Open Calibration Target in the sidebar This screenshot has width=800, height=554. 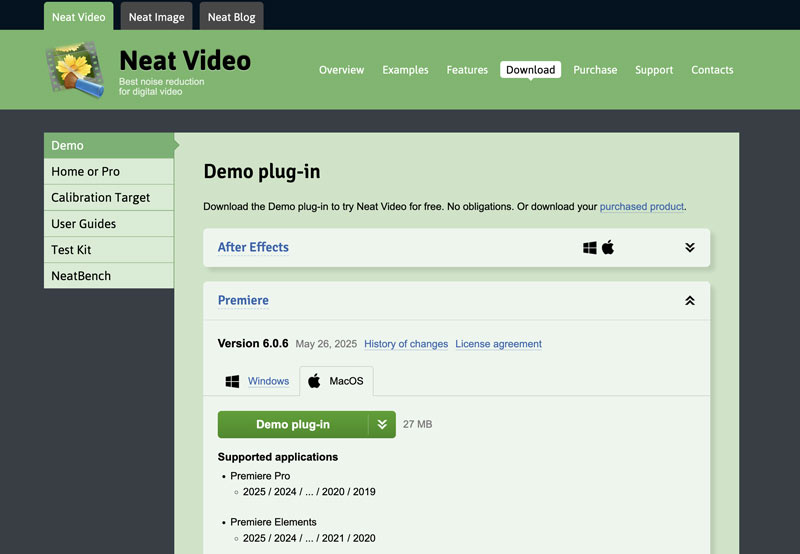click(109, 197)
